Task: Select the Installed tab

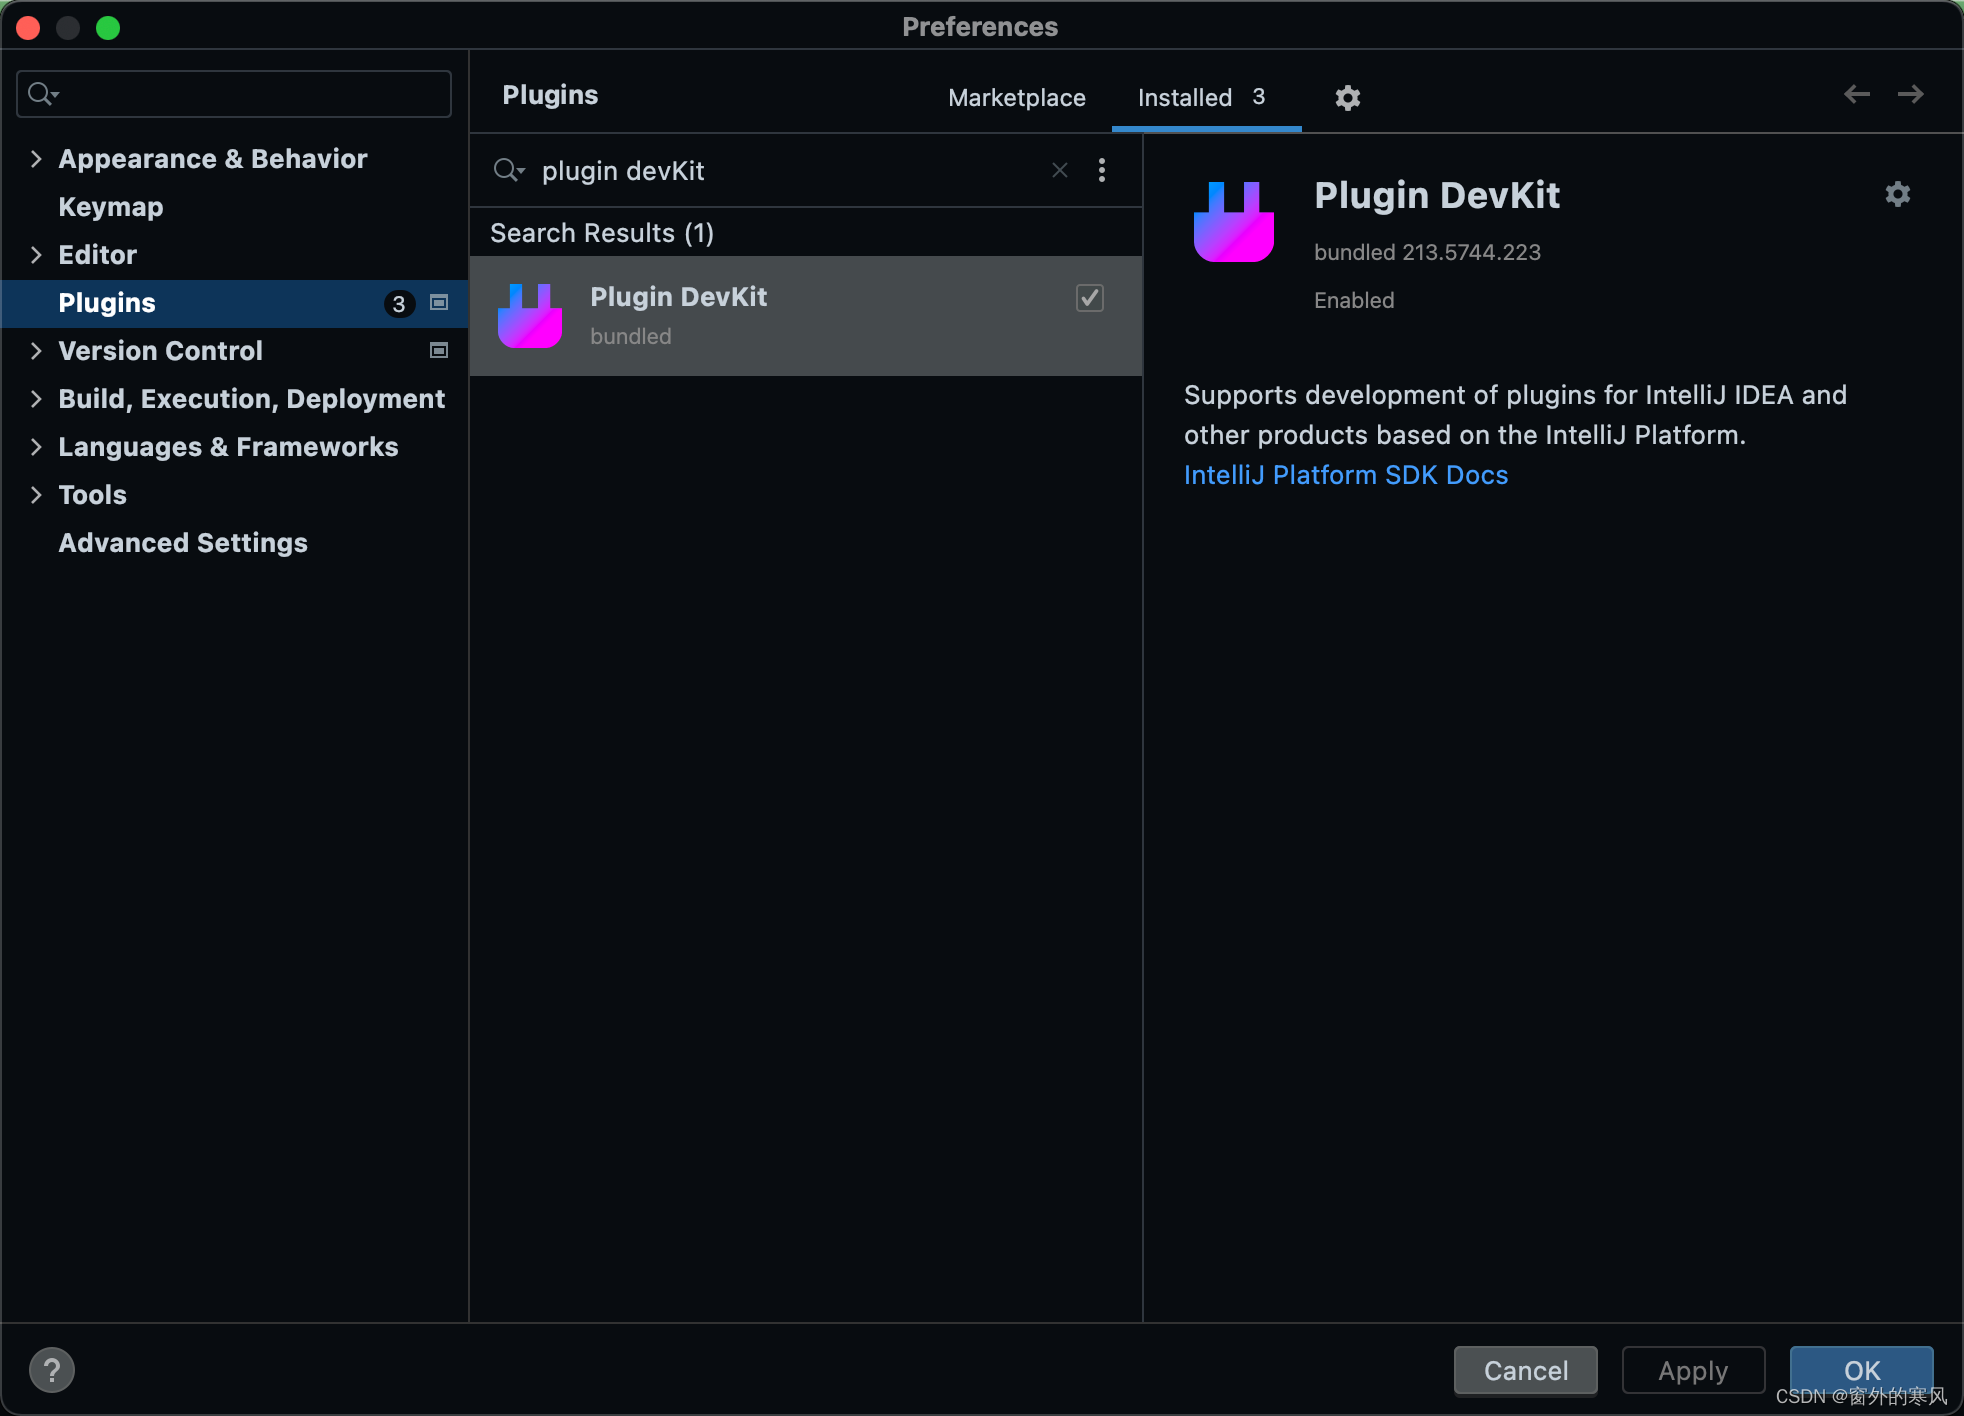Action: [1184, 97]
